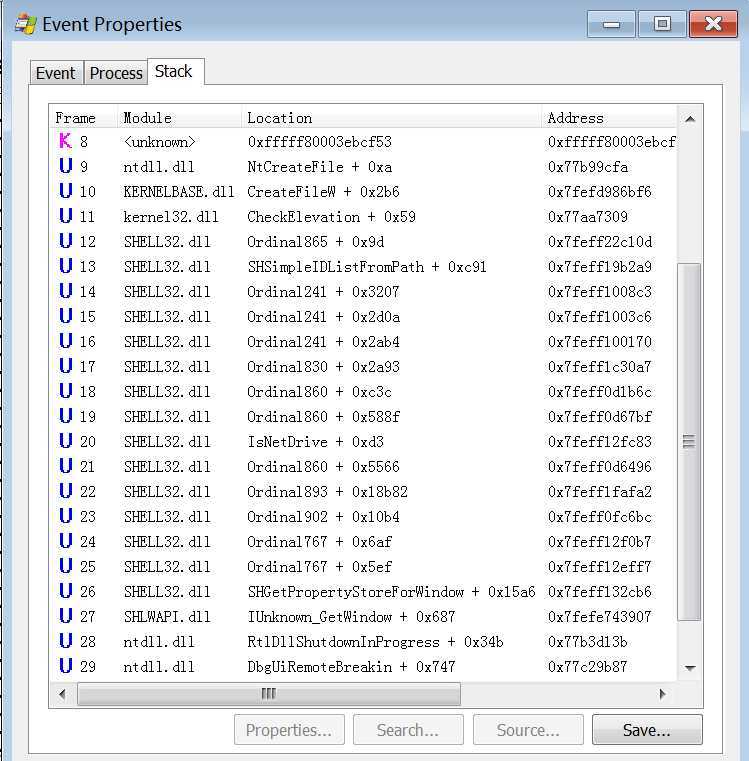Select the Ordinal865 + 0x9d entry

(316, 242)
